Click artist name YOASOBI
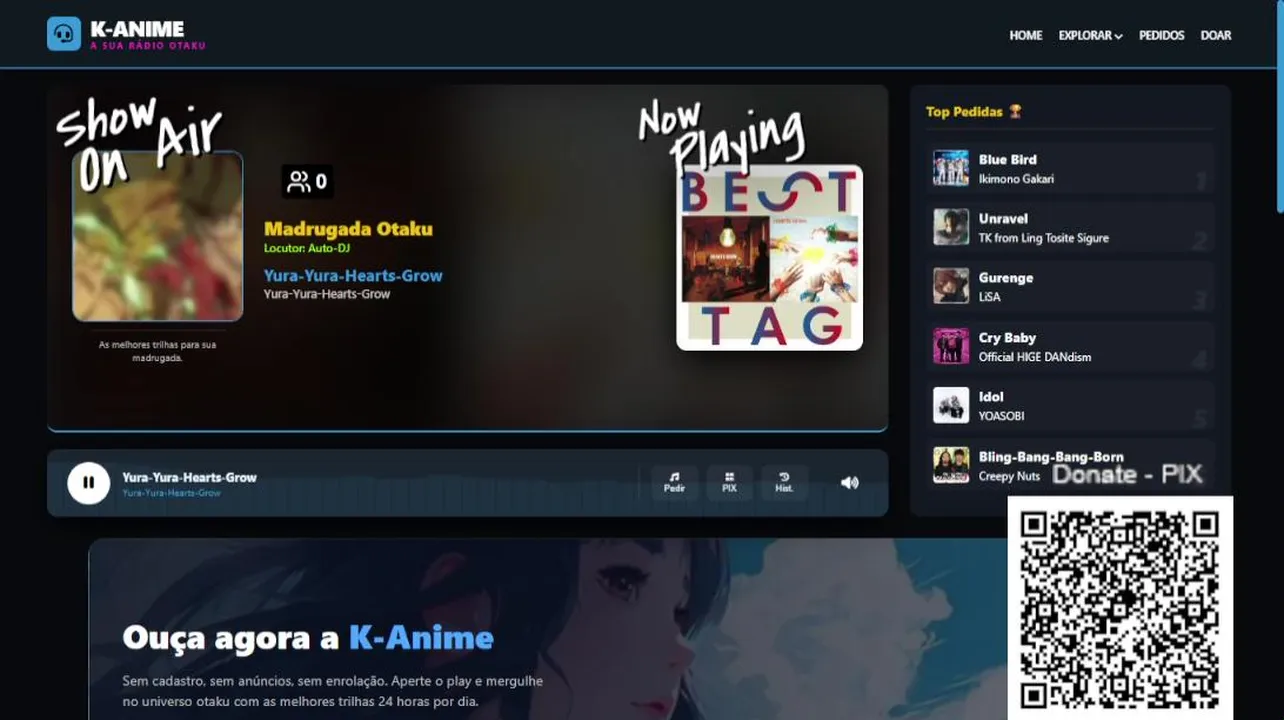The image size is (1284, 720). [x=1001, y=416]
